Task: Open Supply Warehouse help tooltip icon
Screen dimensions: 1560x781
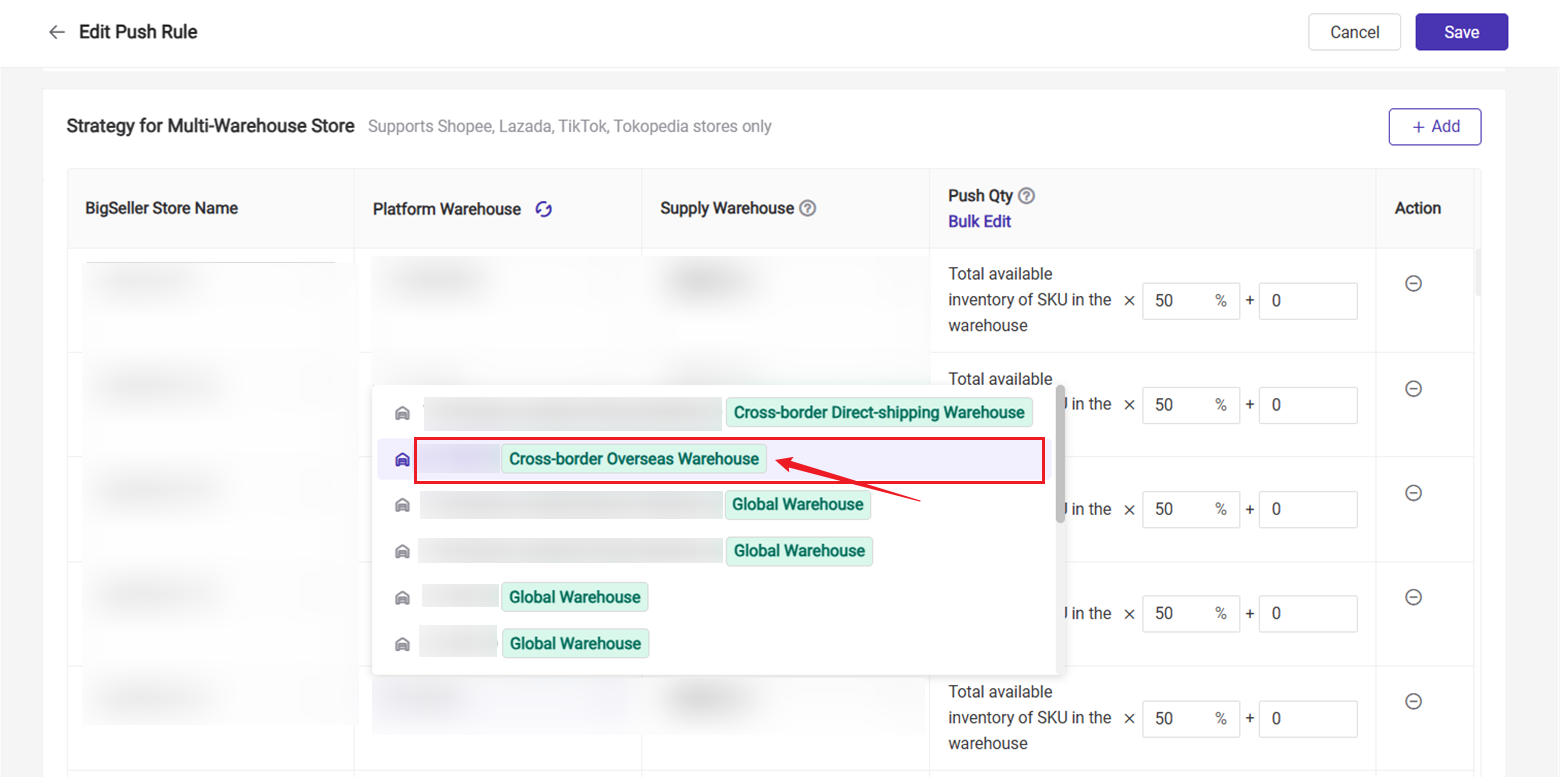Action: [808, 209]
